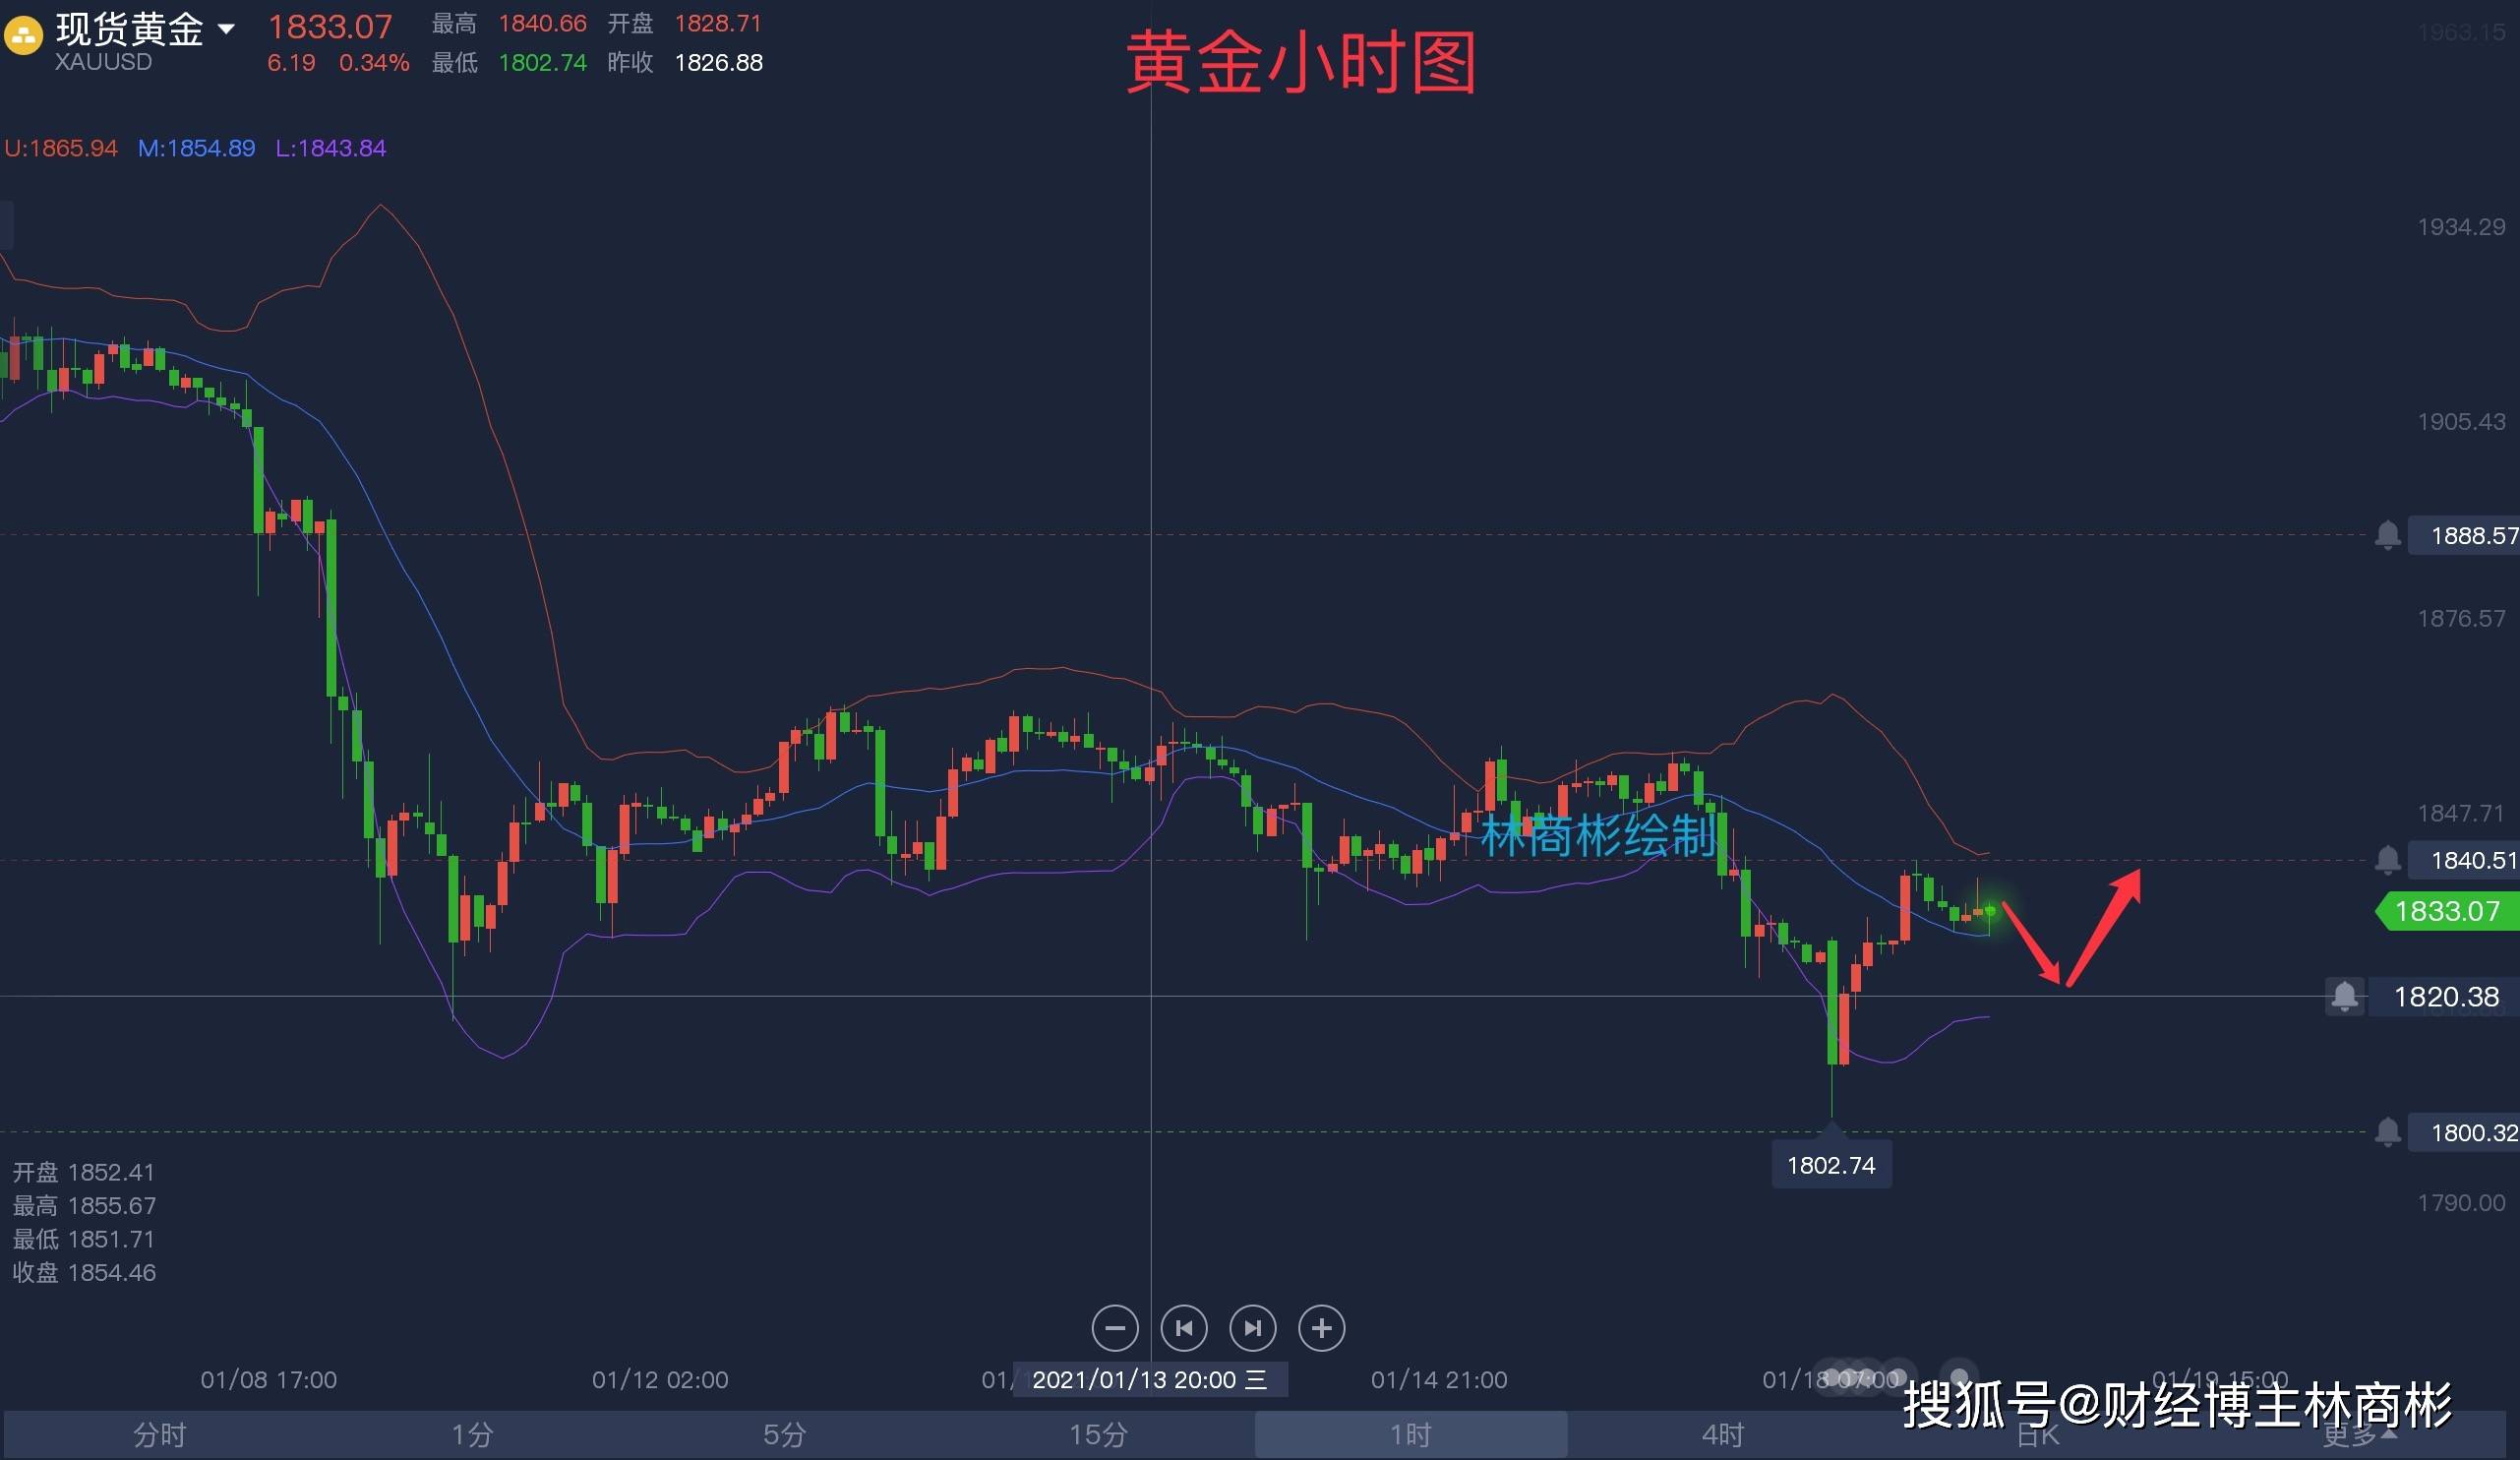The width and height of the screenshot is (2520, 1460).
Task: Click the 开盘 value 1828.71
Action: (718, 23)
